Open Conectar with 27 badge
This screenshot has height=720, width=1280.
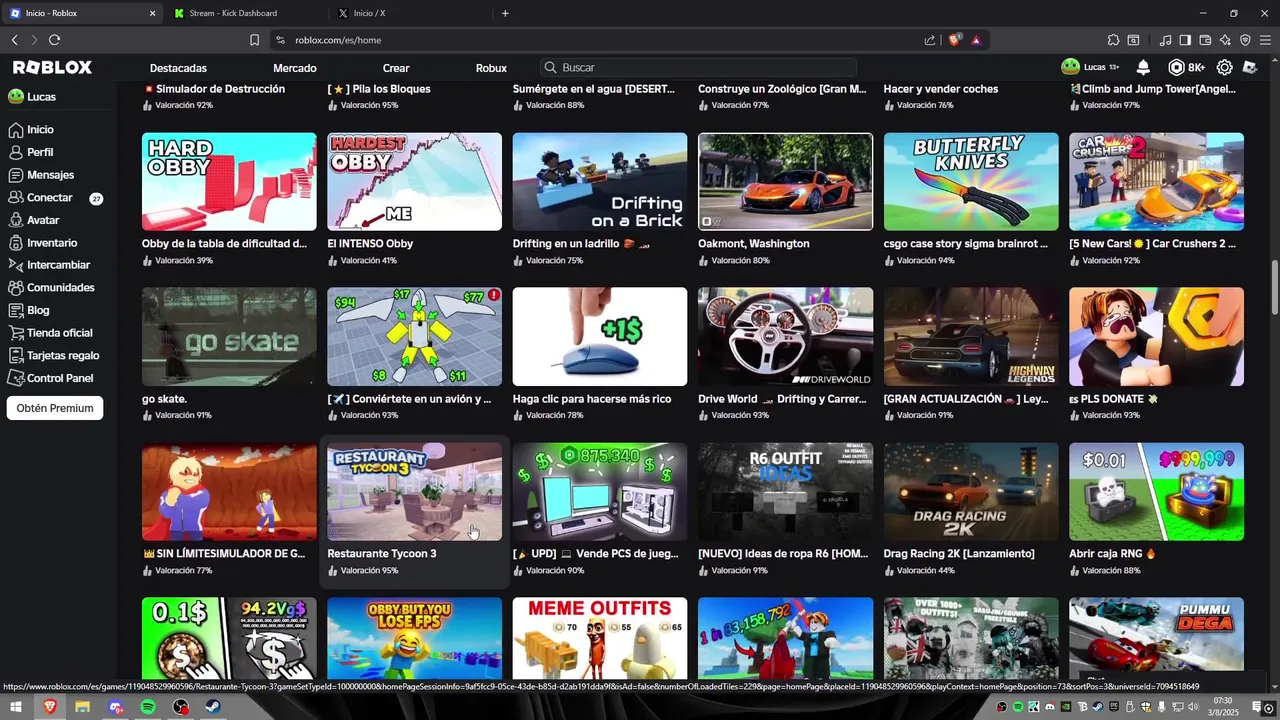point(55,198)
